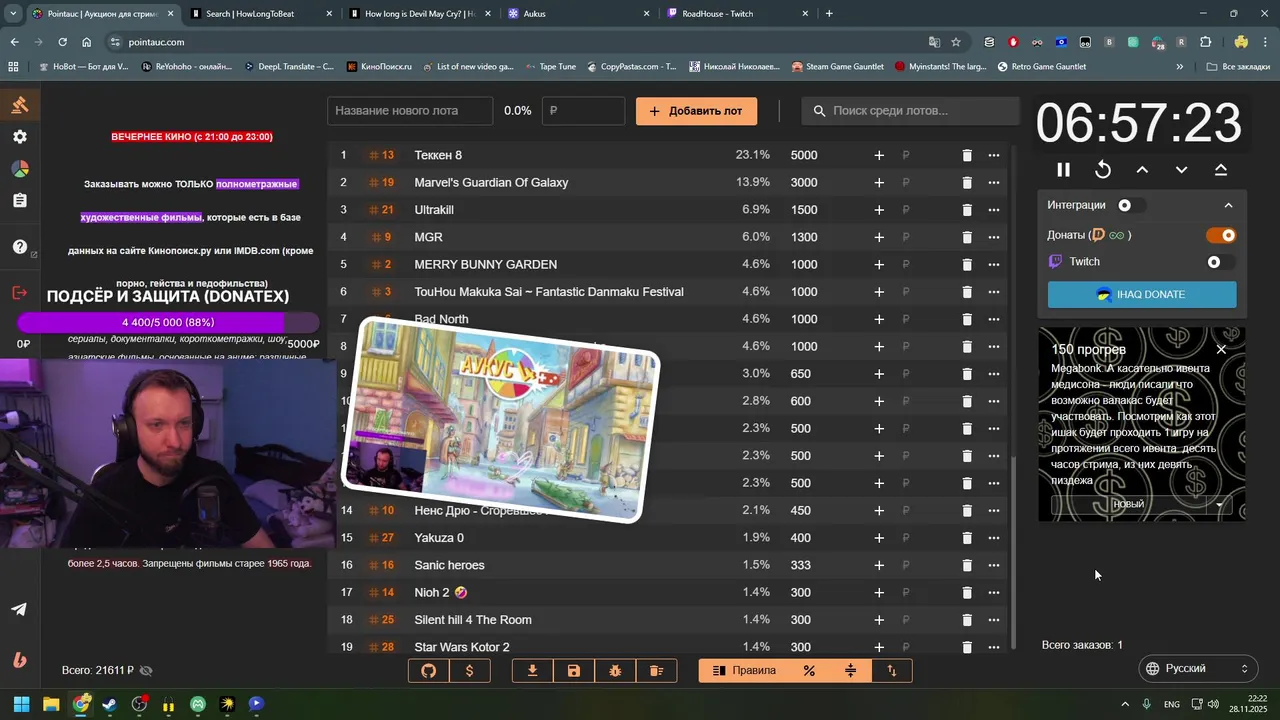Delete the Теккен 8 lot
This screenshot has height=720, width=1280.
tap(967, 155)
